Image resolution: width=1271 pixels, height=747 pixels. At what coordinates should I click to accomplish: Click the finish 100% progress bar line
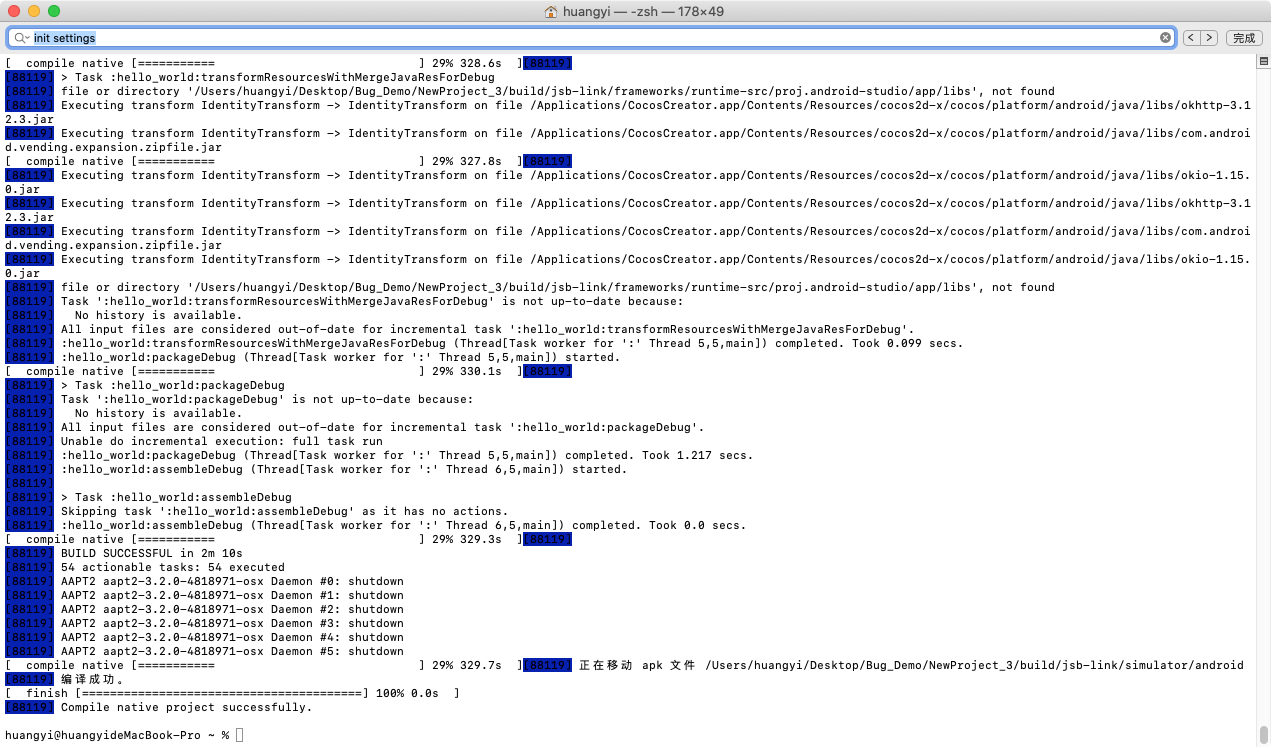232,693
